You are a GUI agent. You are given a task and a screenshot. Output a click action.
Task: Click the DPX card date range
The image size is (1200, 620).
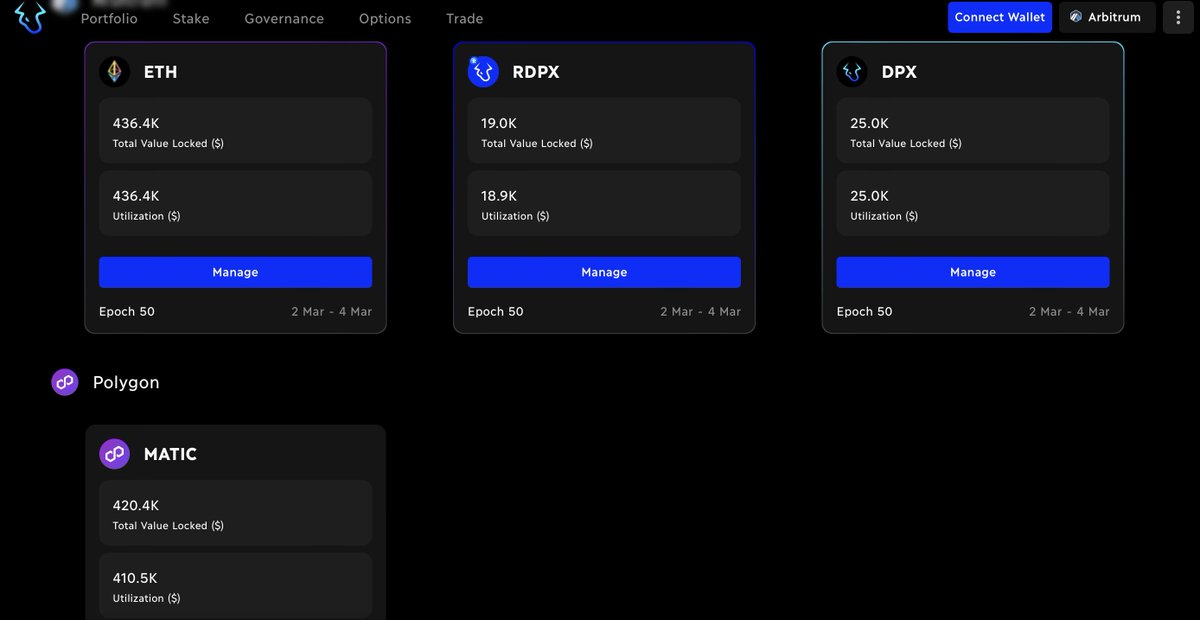[1069, 312]
